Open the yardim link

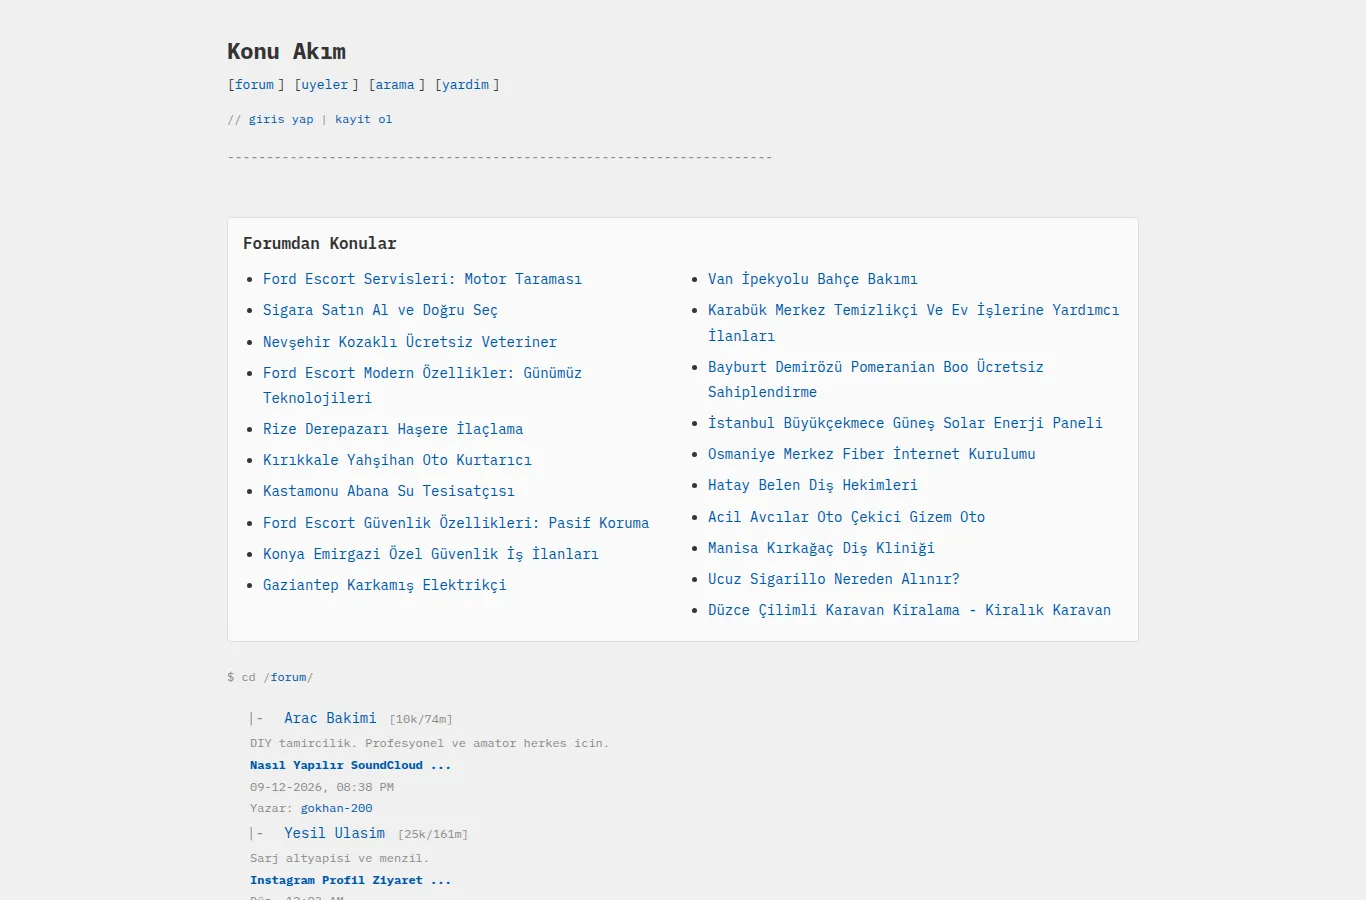(x=466, y=85)
